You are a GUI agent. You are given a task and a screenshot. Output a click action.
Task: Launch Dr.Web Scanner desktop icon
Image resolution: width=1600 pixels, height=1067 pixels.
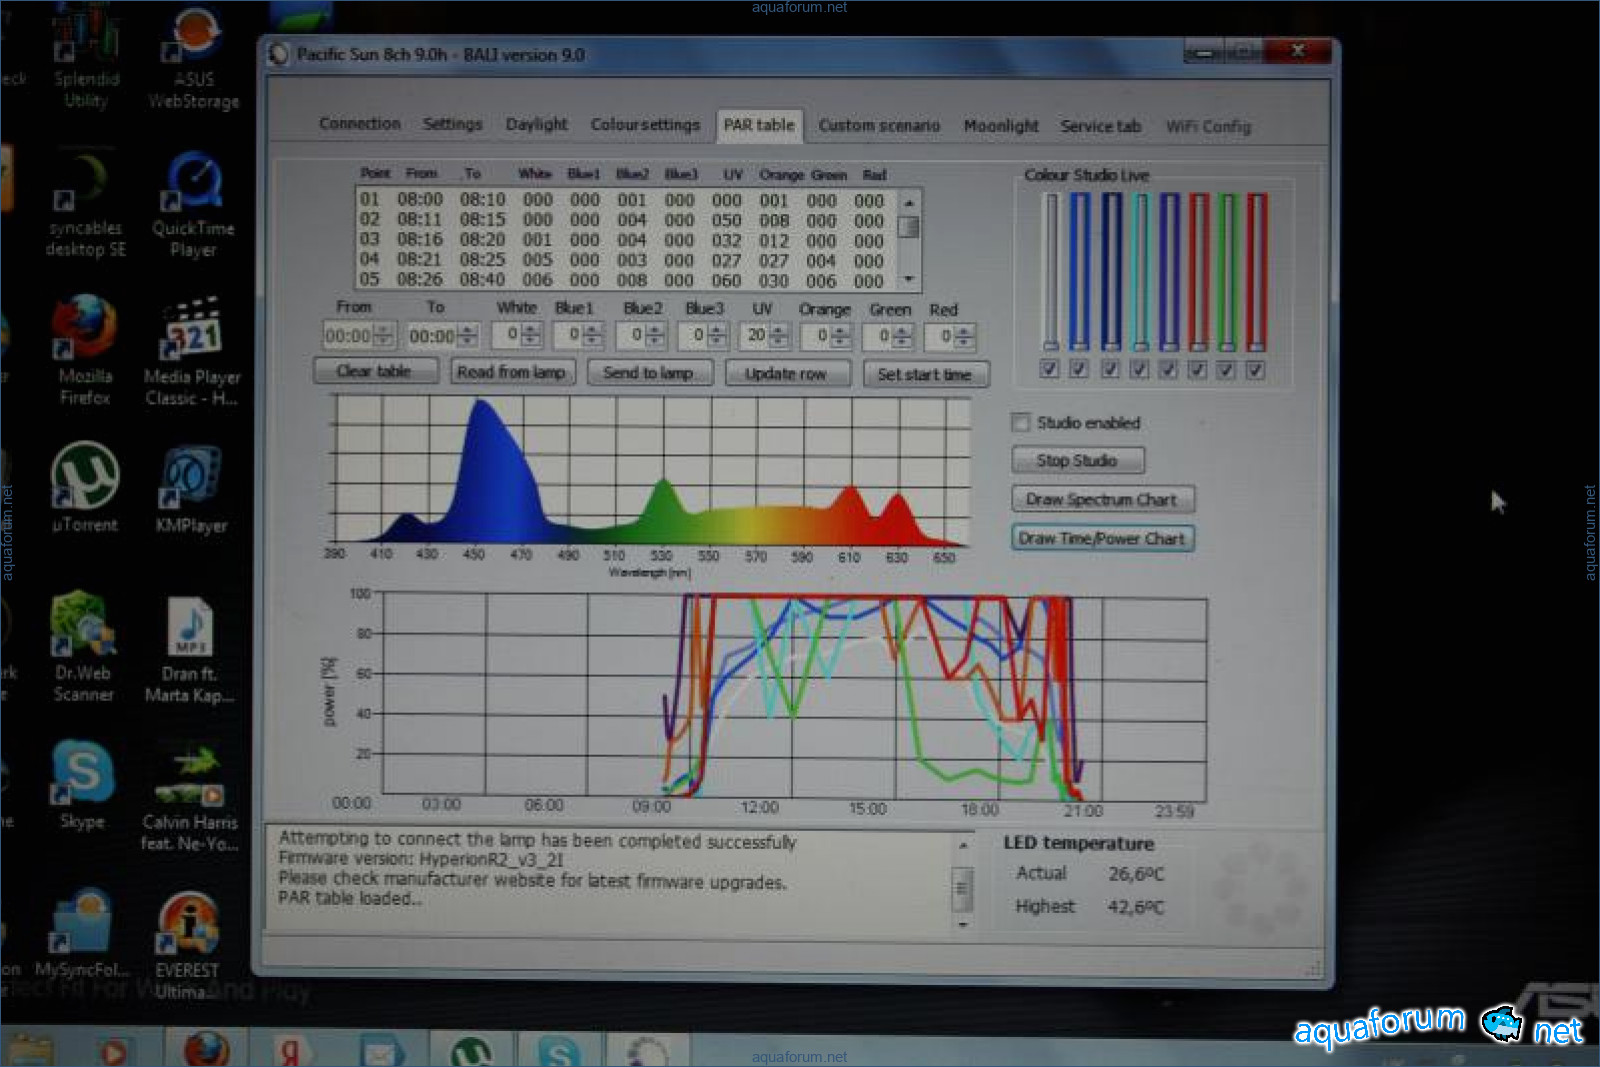(83, 625)
